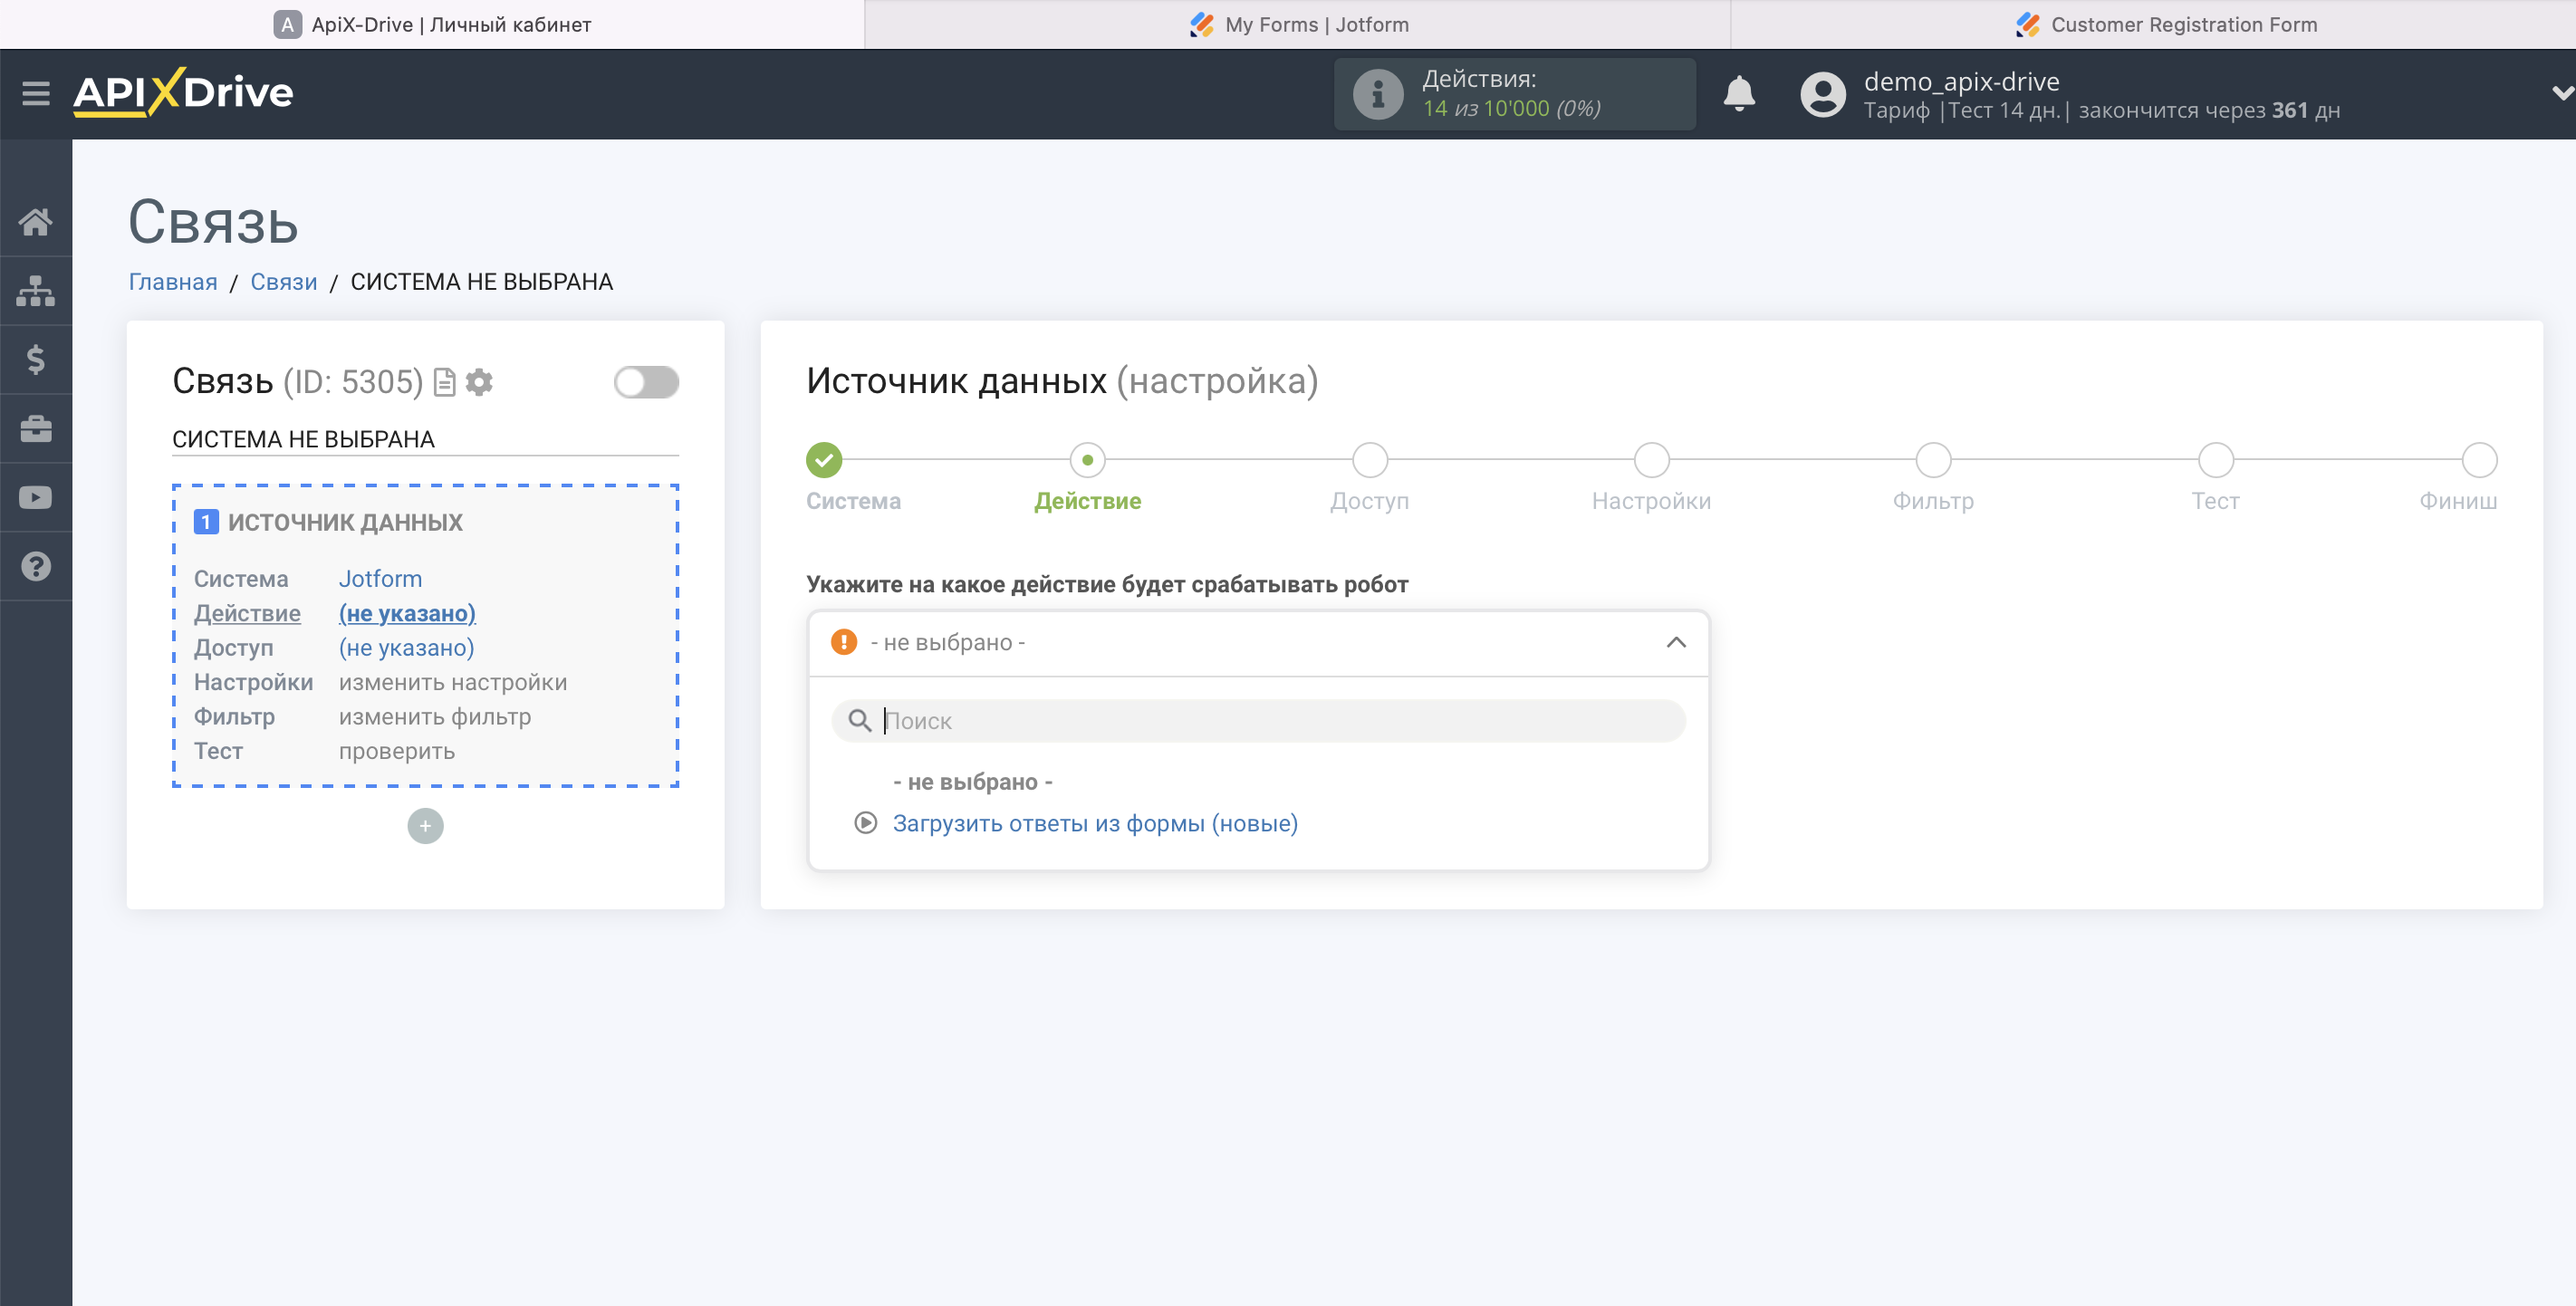Select the не выбрано option in list
The height and width of the screenshot is (1306, 2576).
[972, 782]
